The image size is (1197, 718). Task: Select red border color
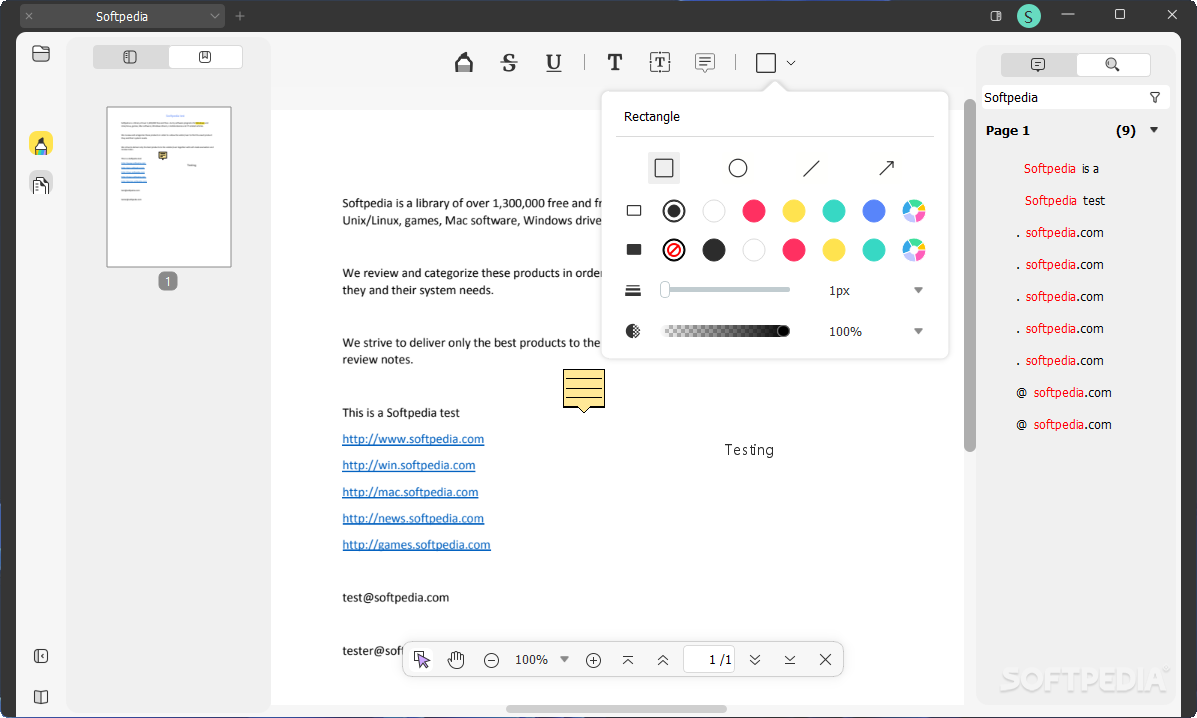tap(753, 211)
